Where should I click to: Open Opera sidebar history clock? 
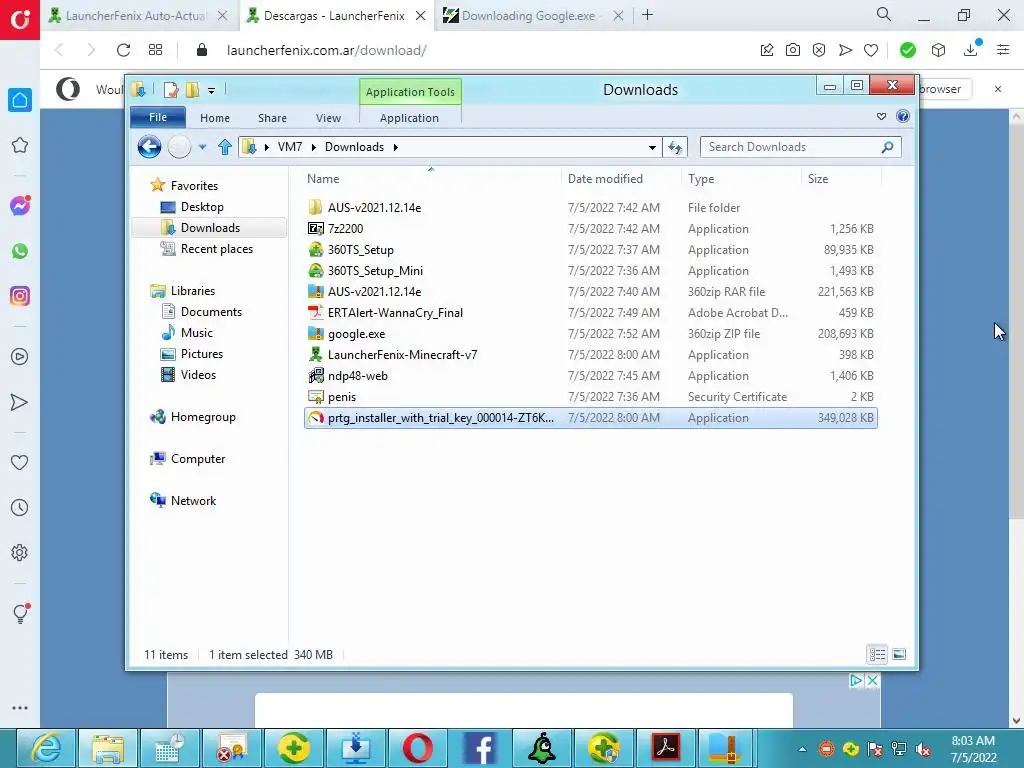[20, 507]
